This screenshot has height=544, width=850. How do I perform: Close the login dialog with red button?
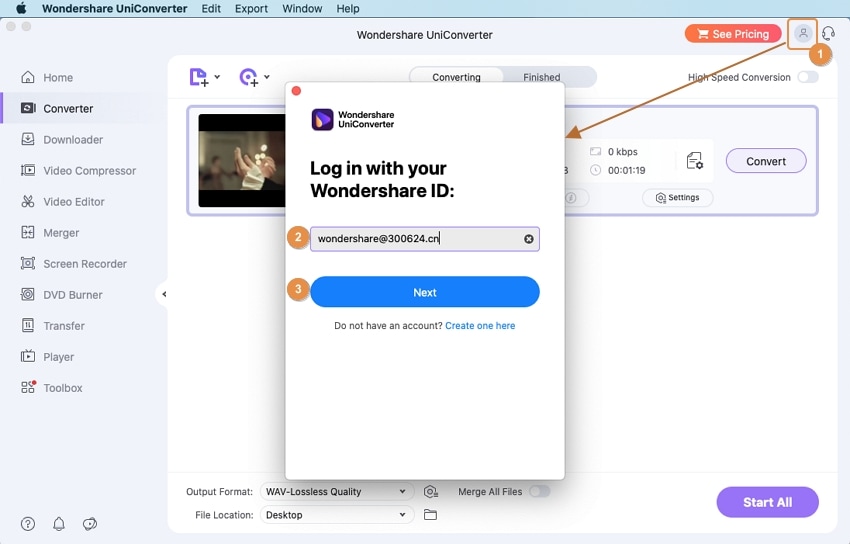(296, 90)
